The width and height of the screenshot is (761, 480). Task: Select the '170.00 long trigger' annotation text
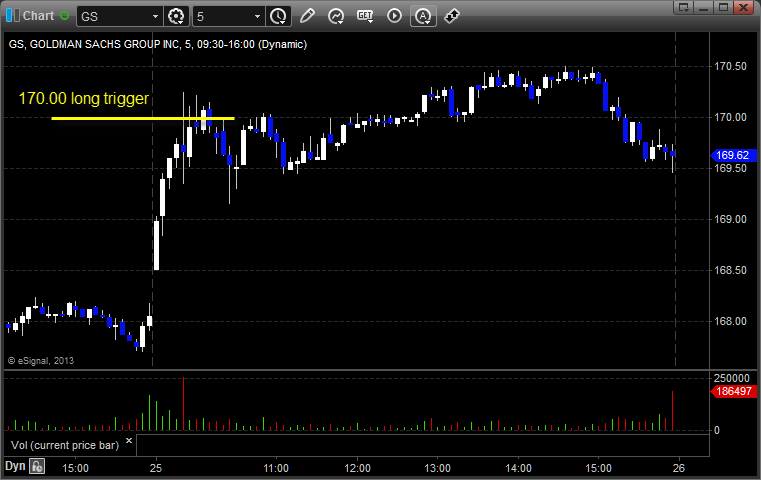click(83, 99)
